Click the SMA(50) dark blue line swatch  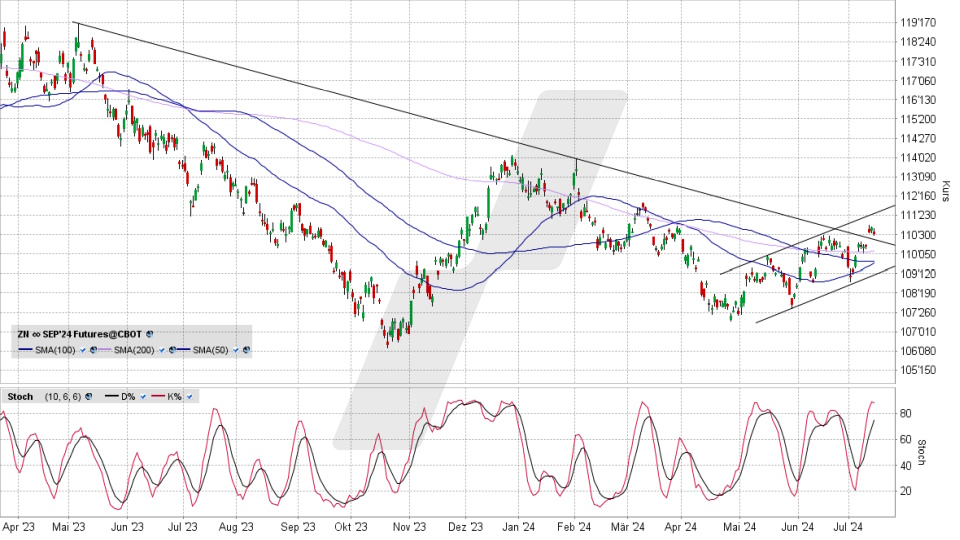point(184,350)
